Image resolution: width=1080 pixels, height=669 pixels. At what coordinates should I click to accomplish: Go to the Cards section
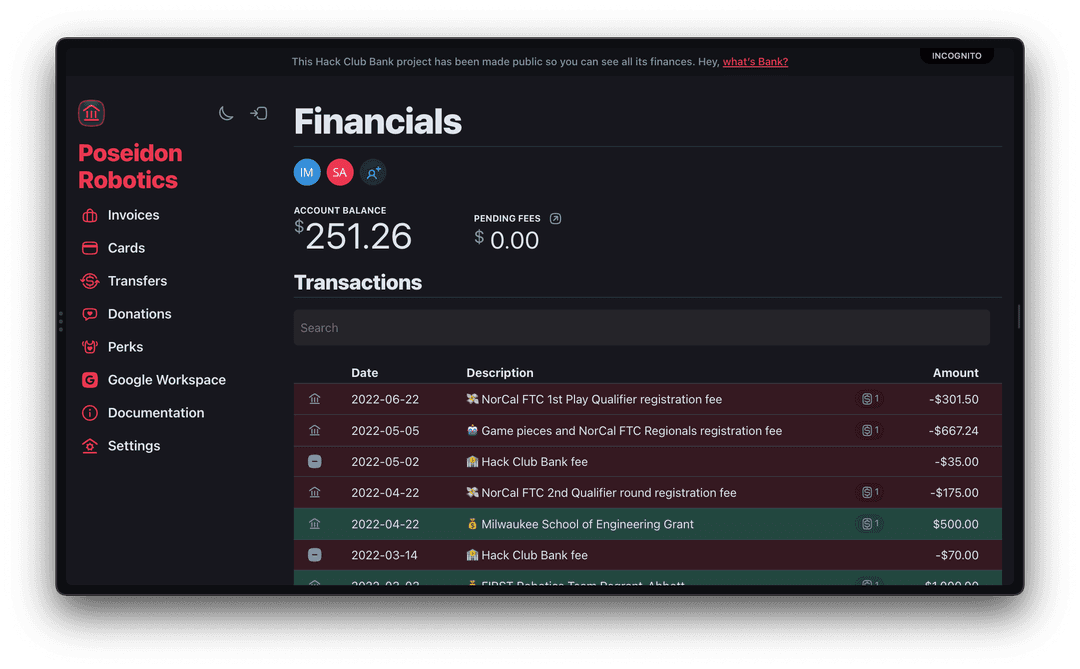126,248
